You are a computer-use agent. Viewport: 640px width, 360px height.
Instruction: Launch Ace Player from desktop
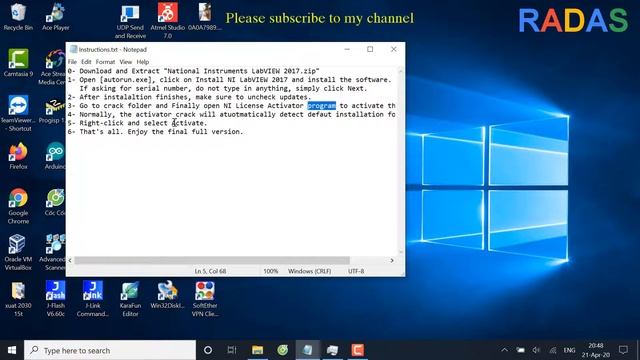pyautogui.click(x=56, y=17)
